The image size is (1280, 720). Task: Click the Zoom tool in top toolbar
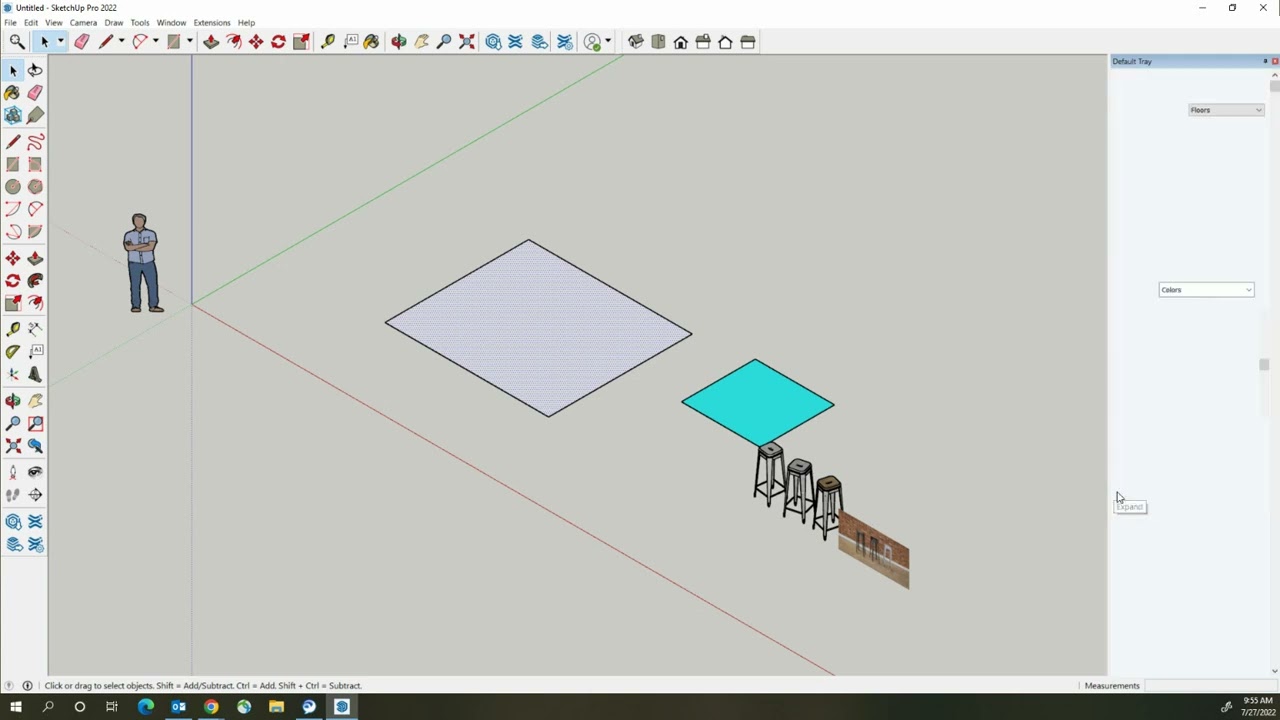tap(444, 41)
